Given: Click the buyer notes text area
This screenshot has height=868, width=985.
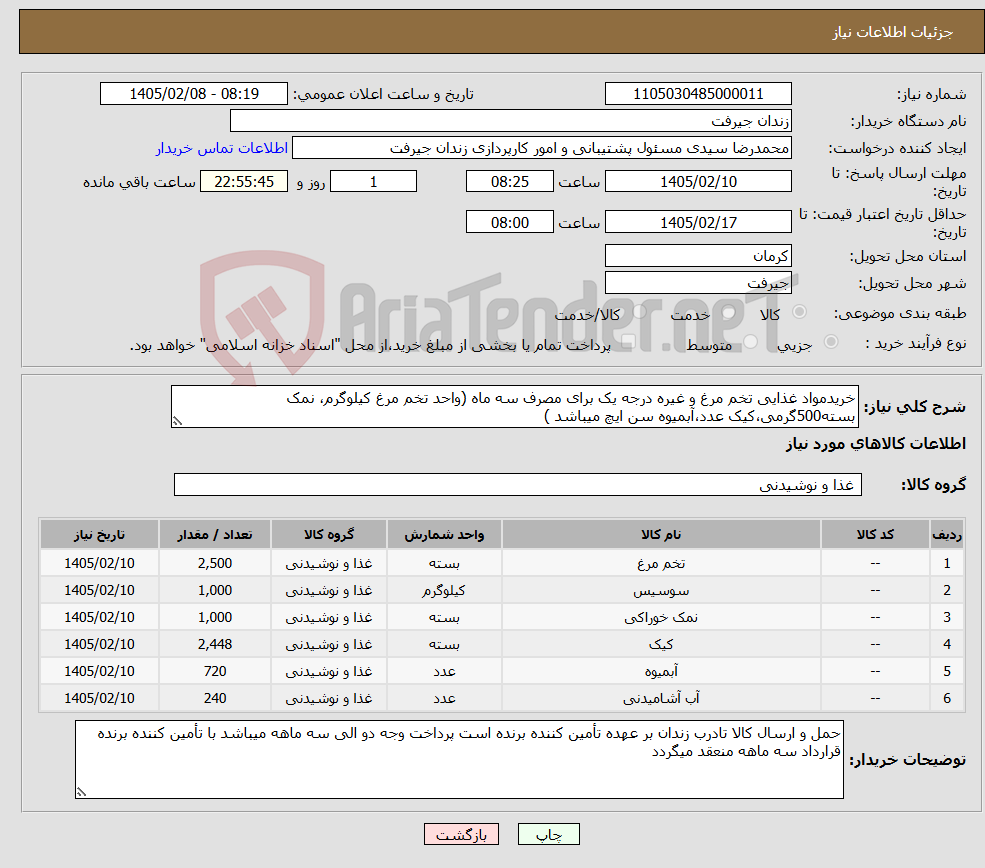Looking at the screenshot, I should pyautogui.click(x=459, y=759).
